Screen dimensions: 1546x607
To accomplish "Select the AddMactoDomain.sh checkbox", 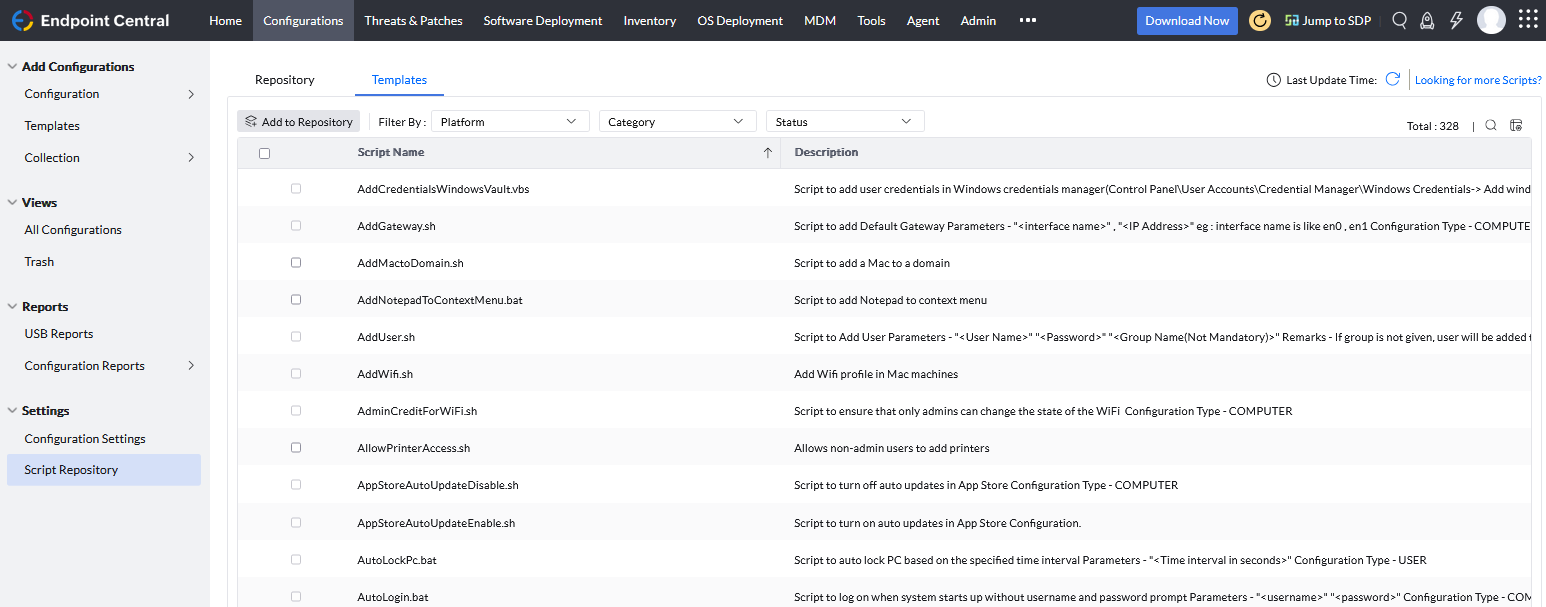I will (x=295, y=262).
